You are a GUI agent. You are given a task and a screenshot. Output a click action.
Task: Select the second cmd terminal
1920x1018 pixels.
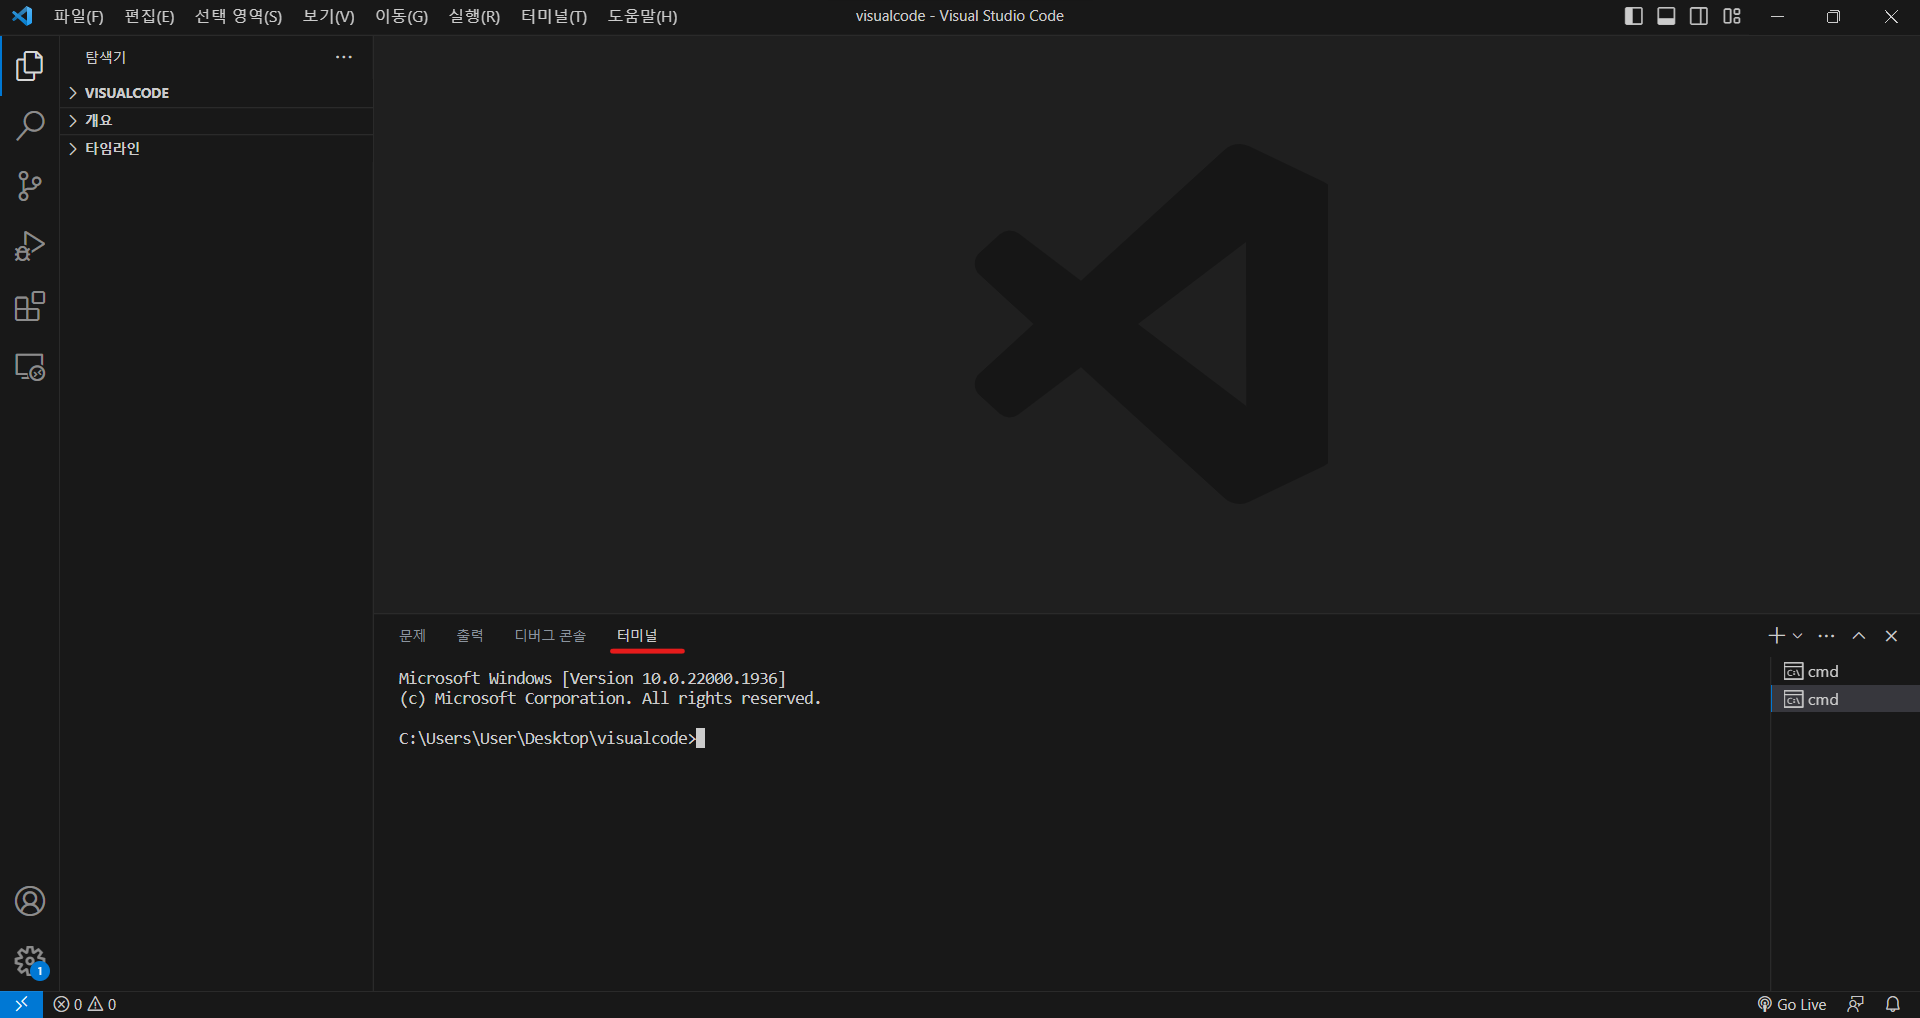[1844, 699]
